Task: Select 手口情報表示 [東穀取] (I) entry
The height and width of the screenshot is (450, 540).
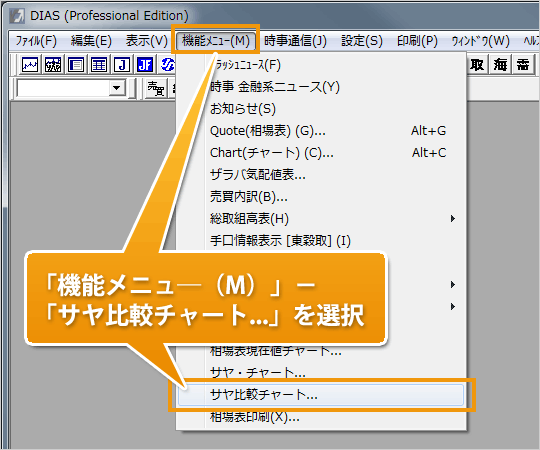Action: 321,241
